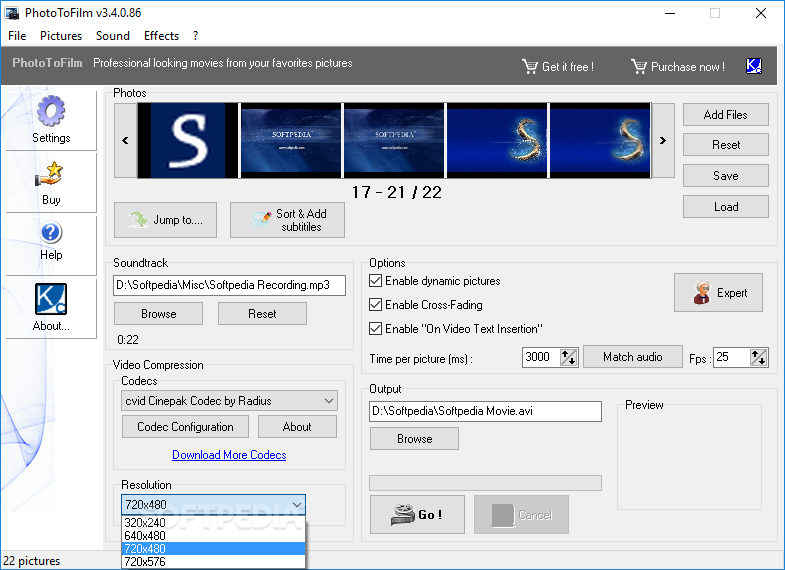Click the Get it free cart icon

click(530, 66)
